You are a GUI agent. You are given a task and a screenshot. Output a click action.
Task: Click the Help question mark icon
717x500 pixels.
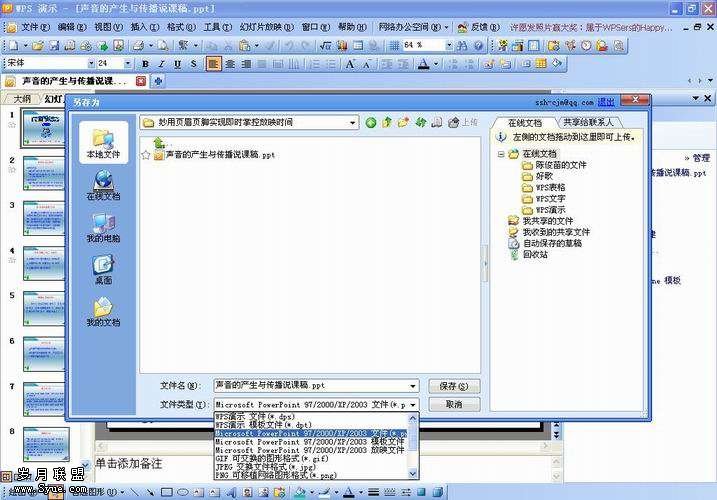[478, 45]
